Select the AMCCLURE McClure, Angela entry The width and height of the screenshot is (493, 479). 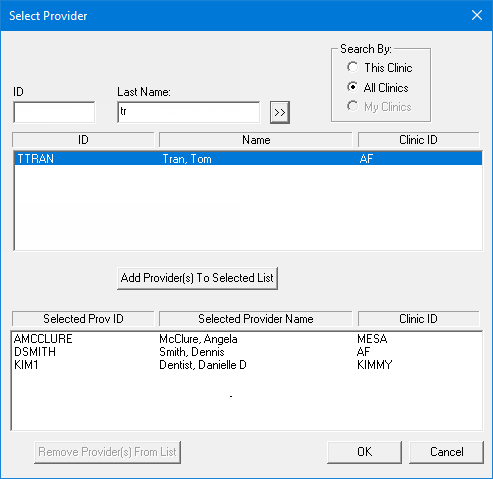pyautogui.click(x=247, y=339)
